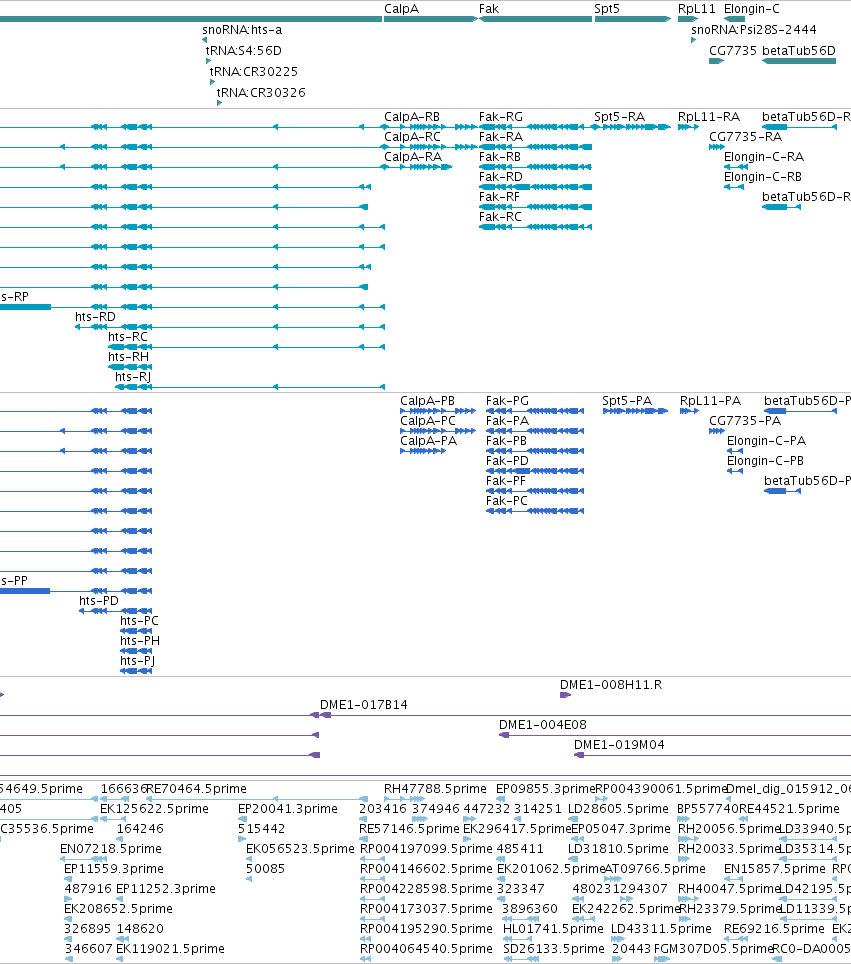The image size is (851, 964).
Task: Click the RE70464.5prime EST label
Action: click(x=196, y=789)
